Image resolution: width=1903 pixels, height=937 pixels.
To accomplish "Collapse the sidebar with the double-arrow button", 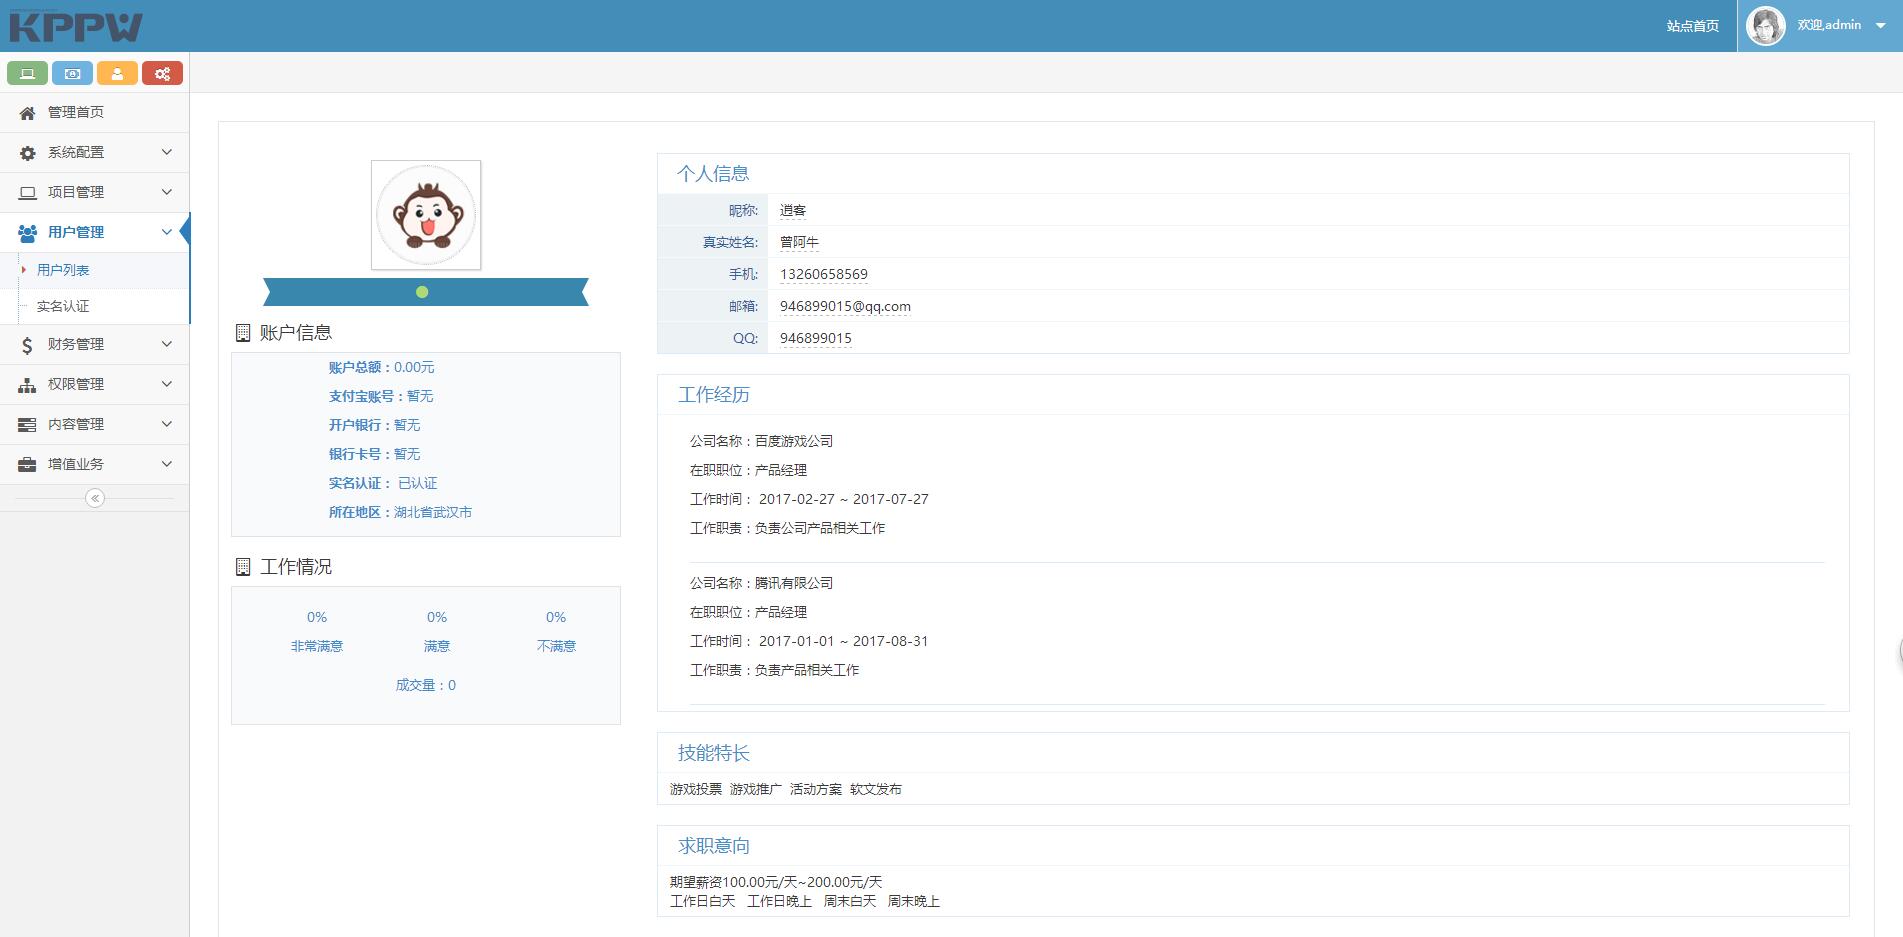I will click(95, 498).
